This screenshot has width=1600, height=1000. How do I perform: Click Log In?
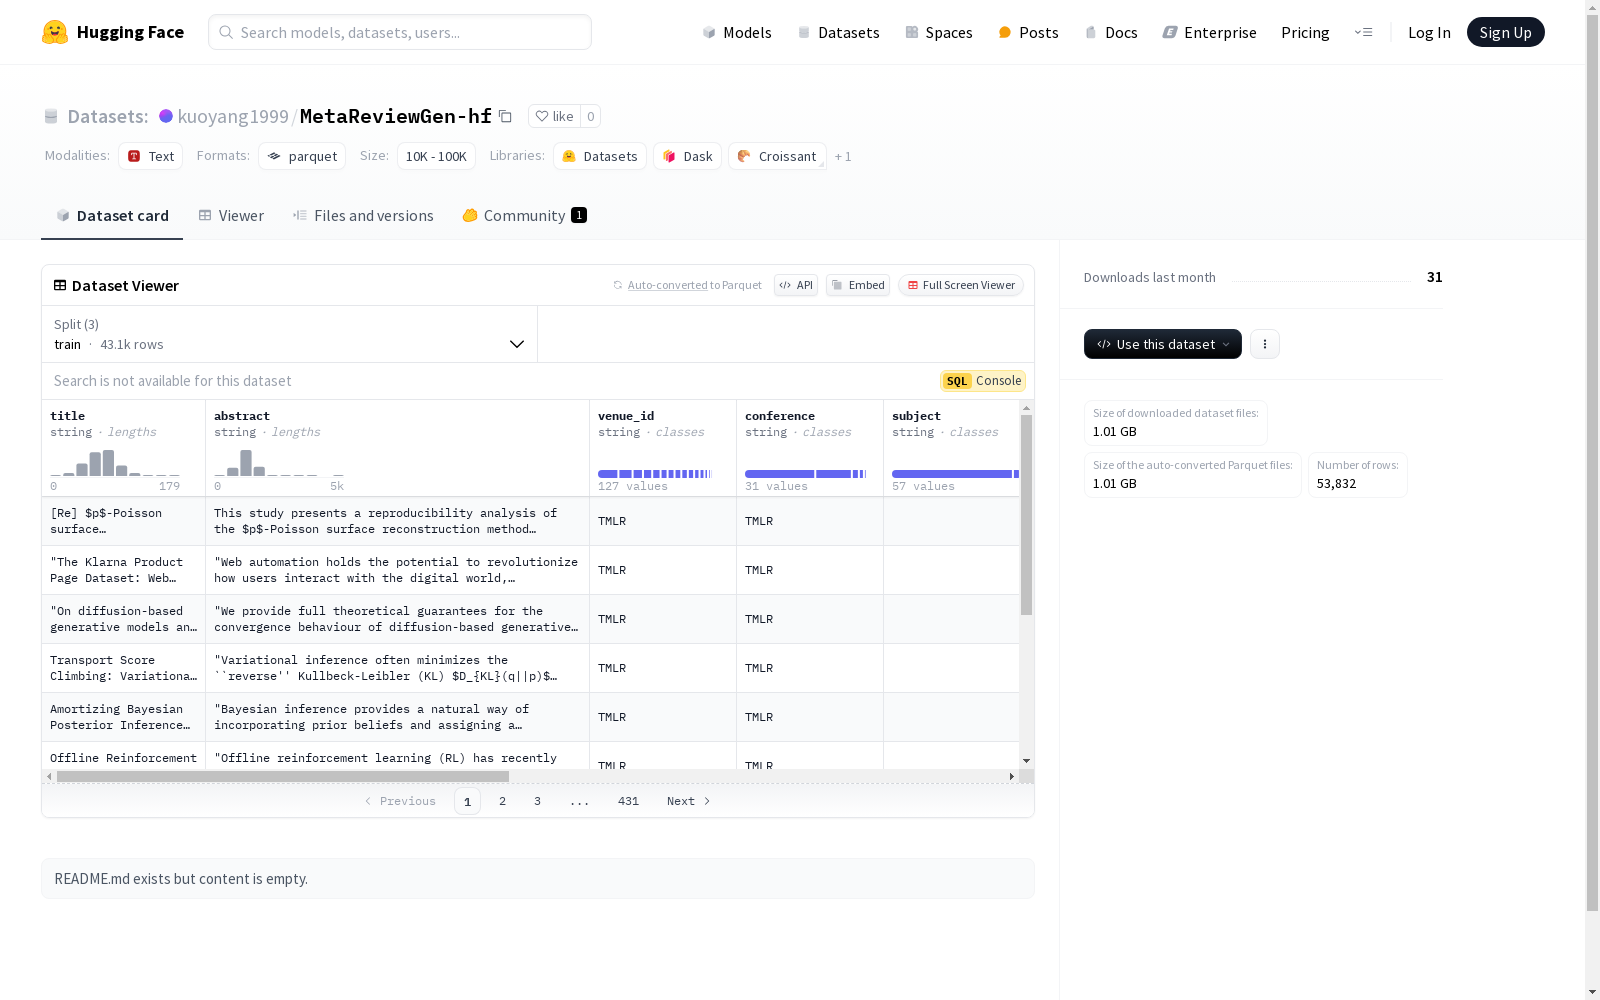1429,32
